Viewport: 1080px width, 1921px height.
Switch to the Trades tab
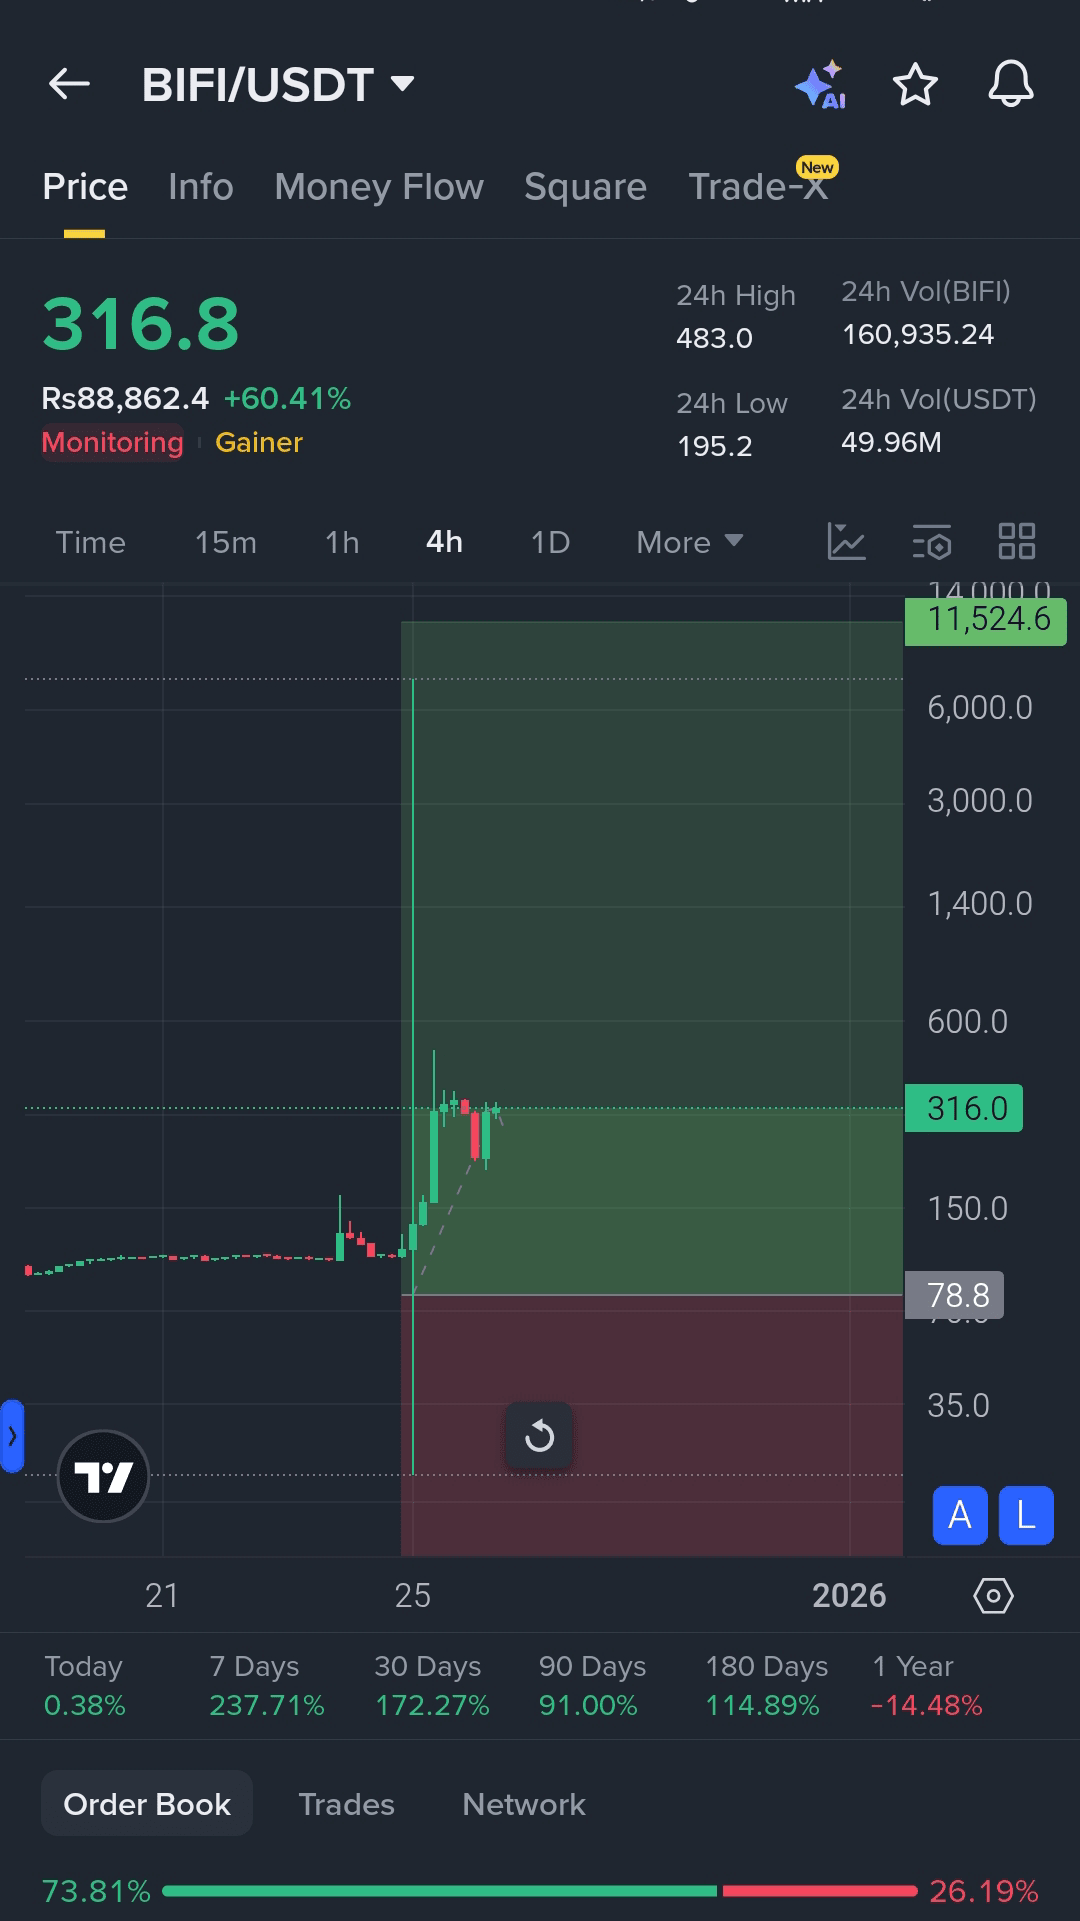346,1804
